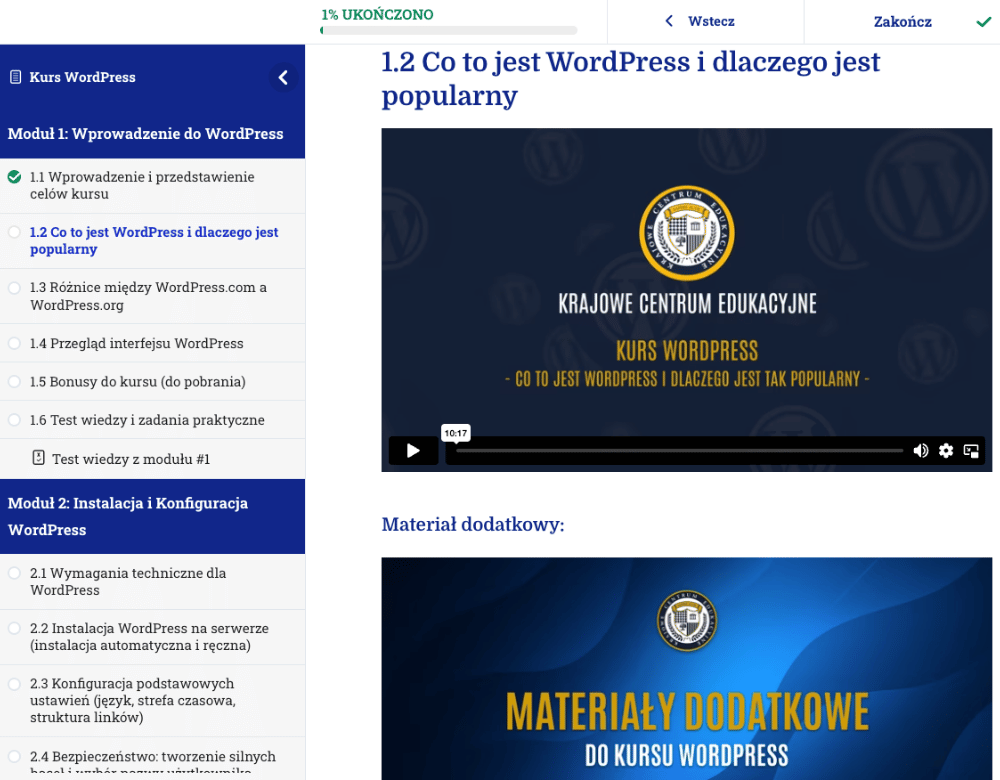Expand Moduł 2: Instalacja i Konfiguracja header

click(152, 517)
